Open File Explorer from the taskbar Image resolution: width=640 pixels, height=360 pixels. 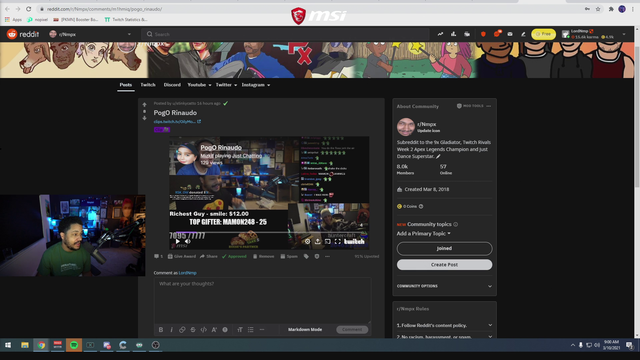pos(25,345)
